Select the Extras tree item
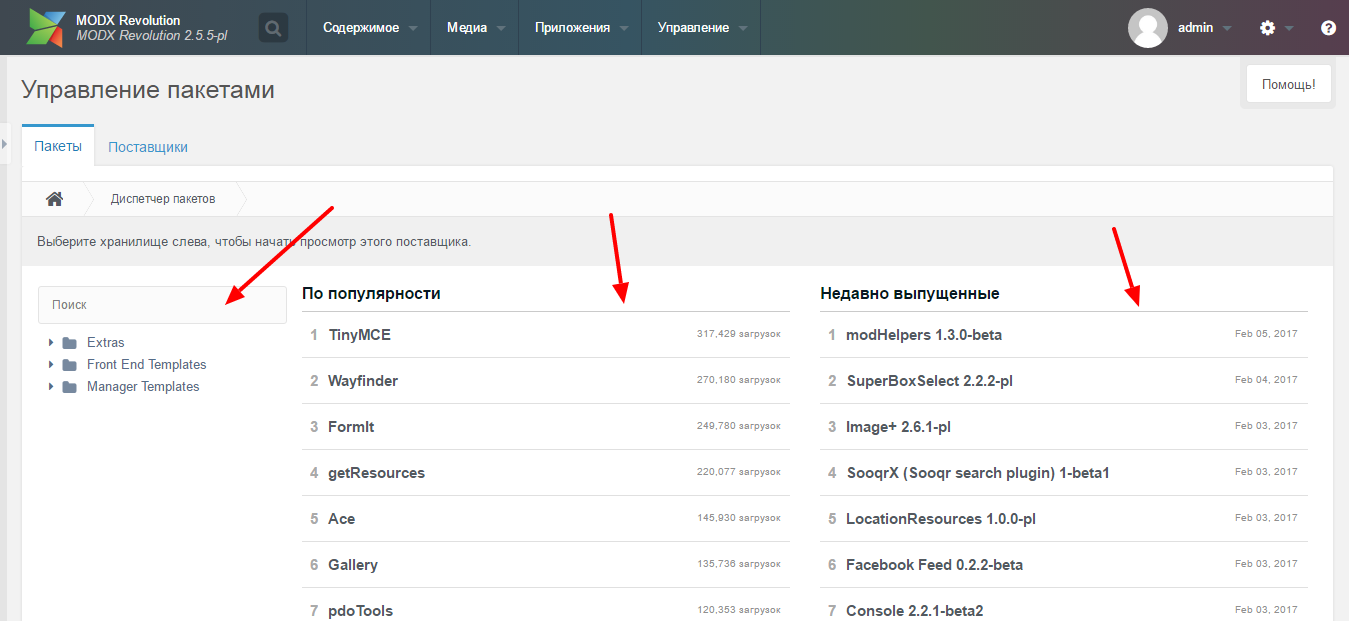 [106, 343]
